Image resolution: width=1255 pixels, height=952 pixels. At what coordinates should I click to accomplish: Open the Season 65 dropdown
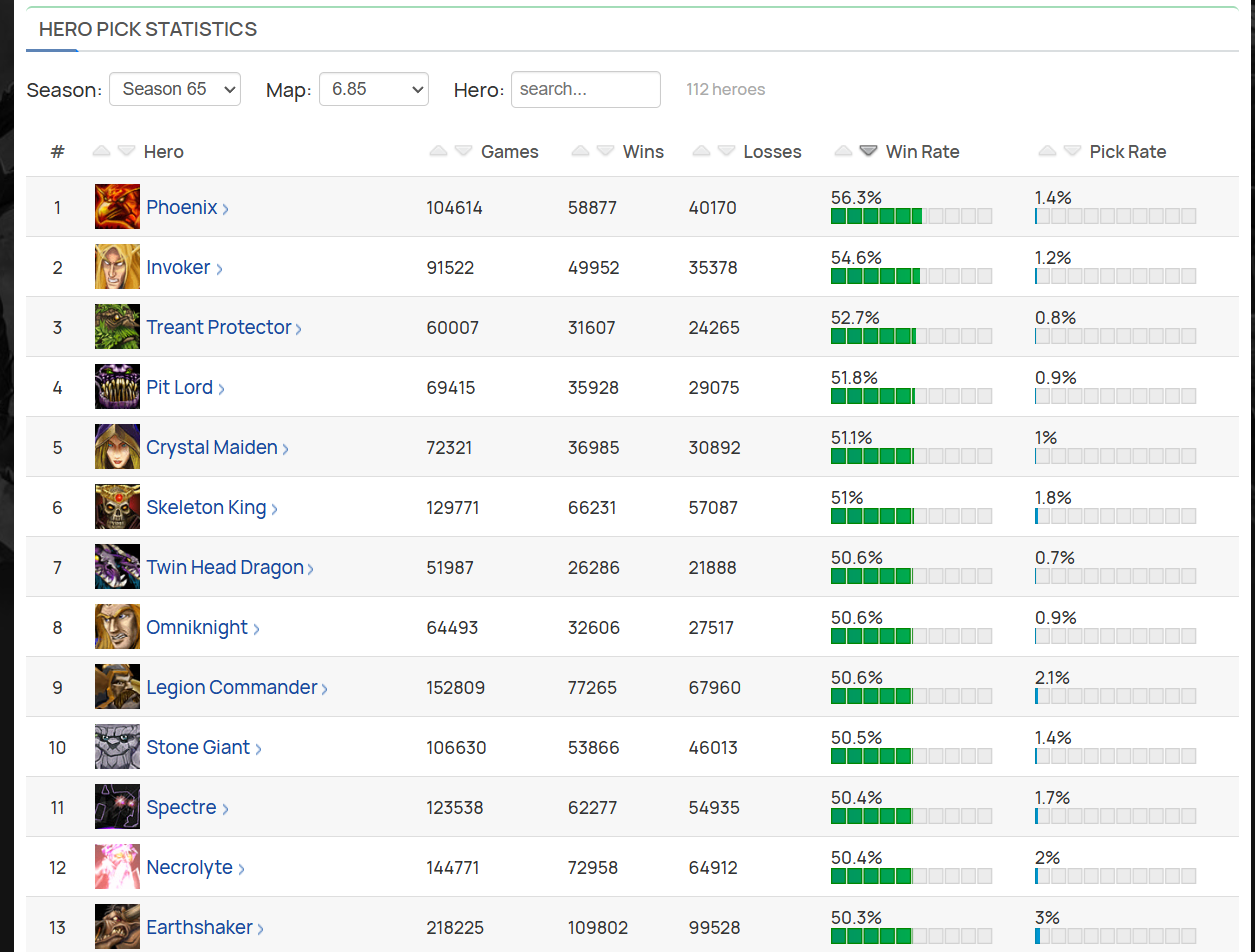175,89
